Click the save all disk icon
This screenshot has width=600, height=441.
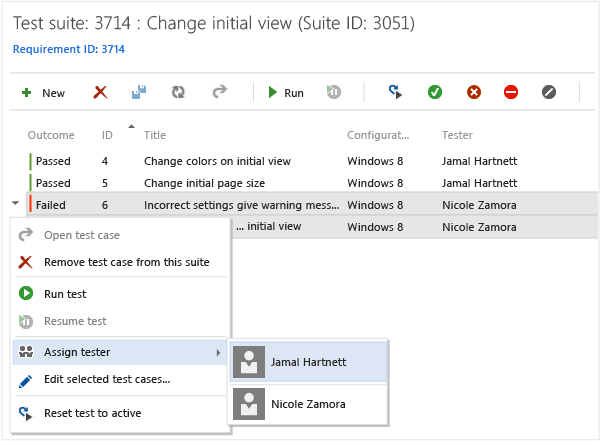tap(139, 92)
